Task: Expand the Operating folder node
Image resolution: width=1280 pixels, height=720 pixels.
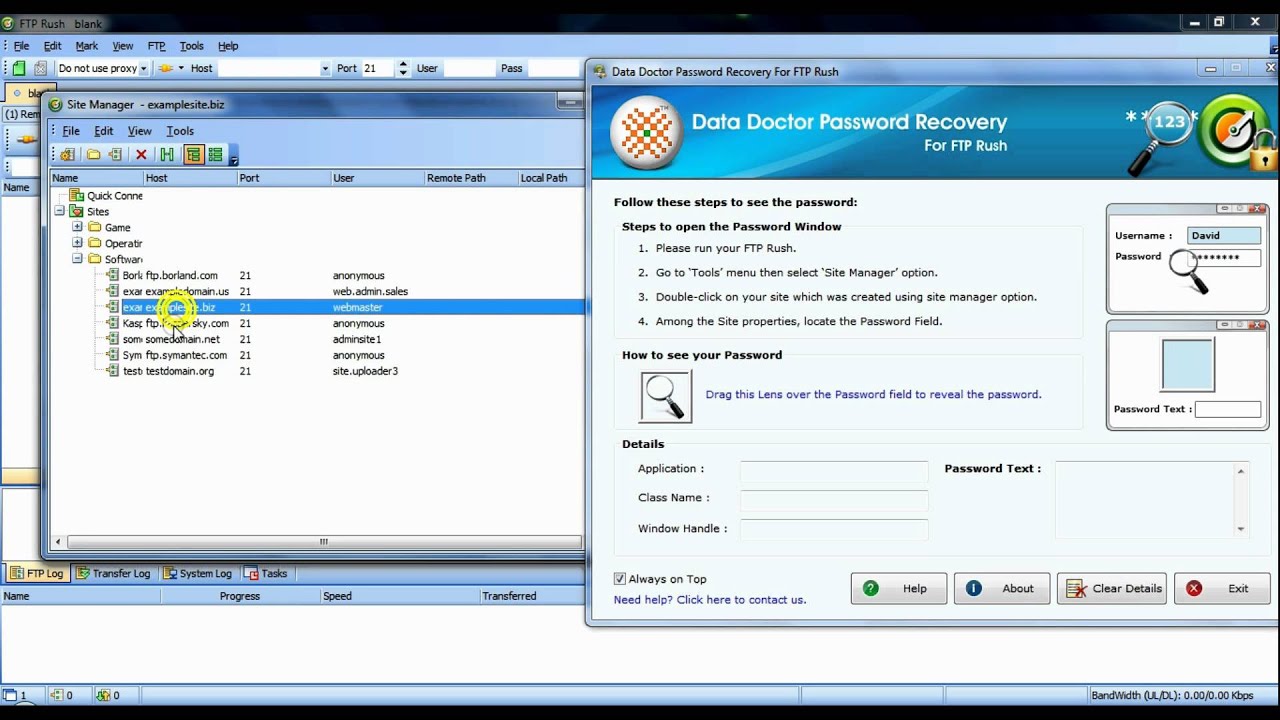Action: (x=77, y=243)
